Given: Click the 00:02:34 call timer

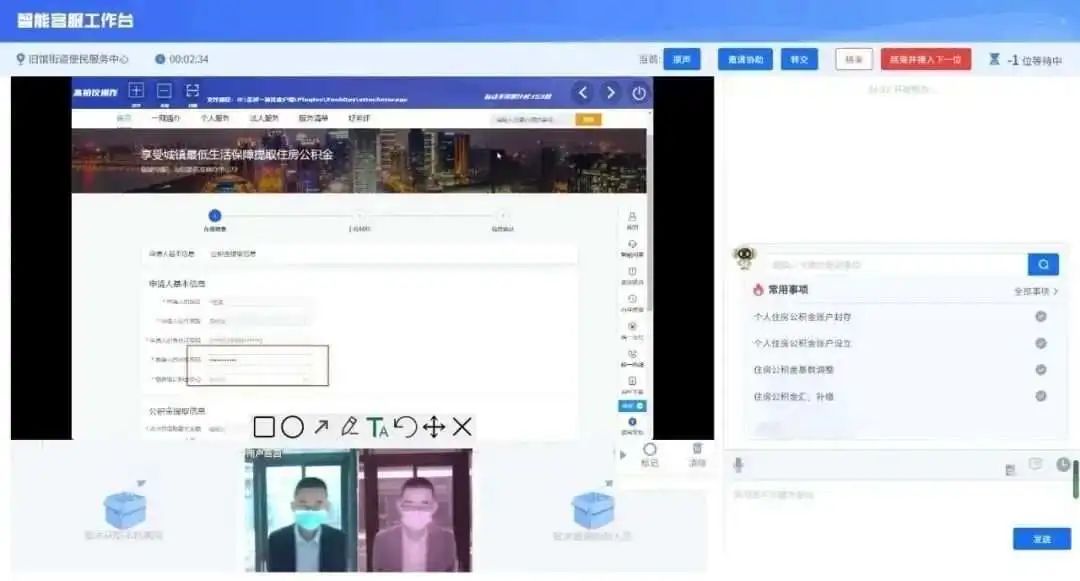Looking at the screenshot, I should [x=189, y=59].
